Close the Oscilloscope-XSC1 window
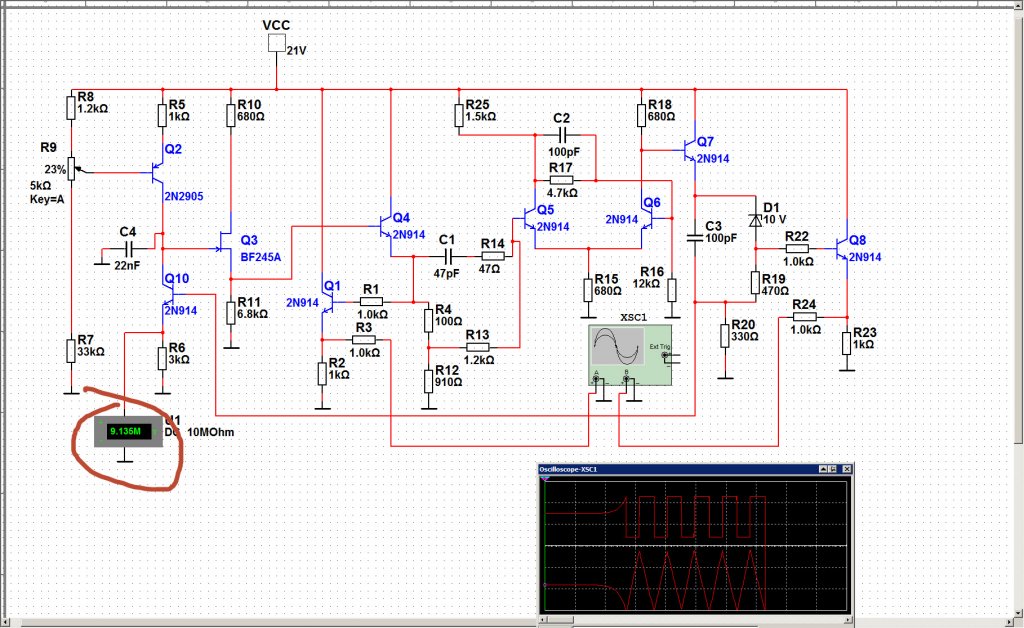Viewport: 1024px width, 628px height. [847, 469]
